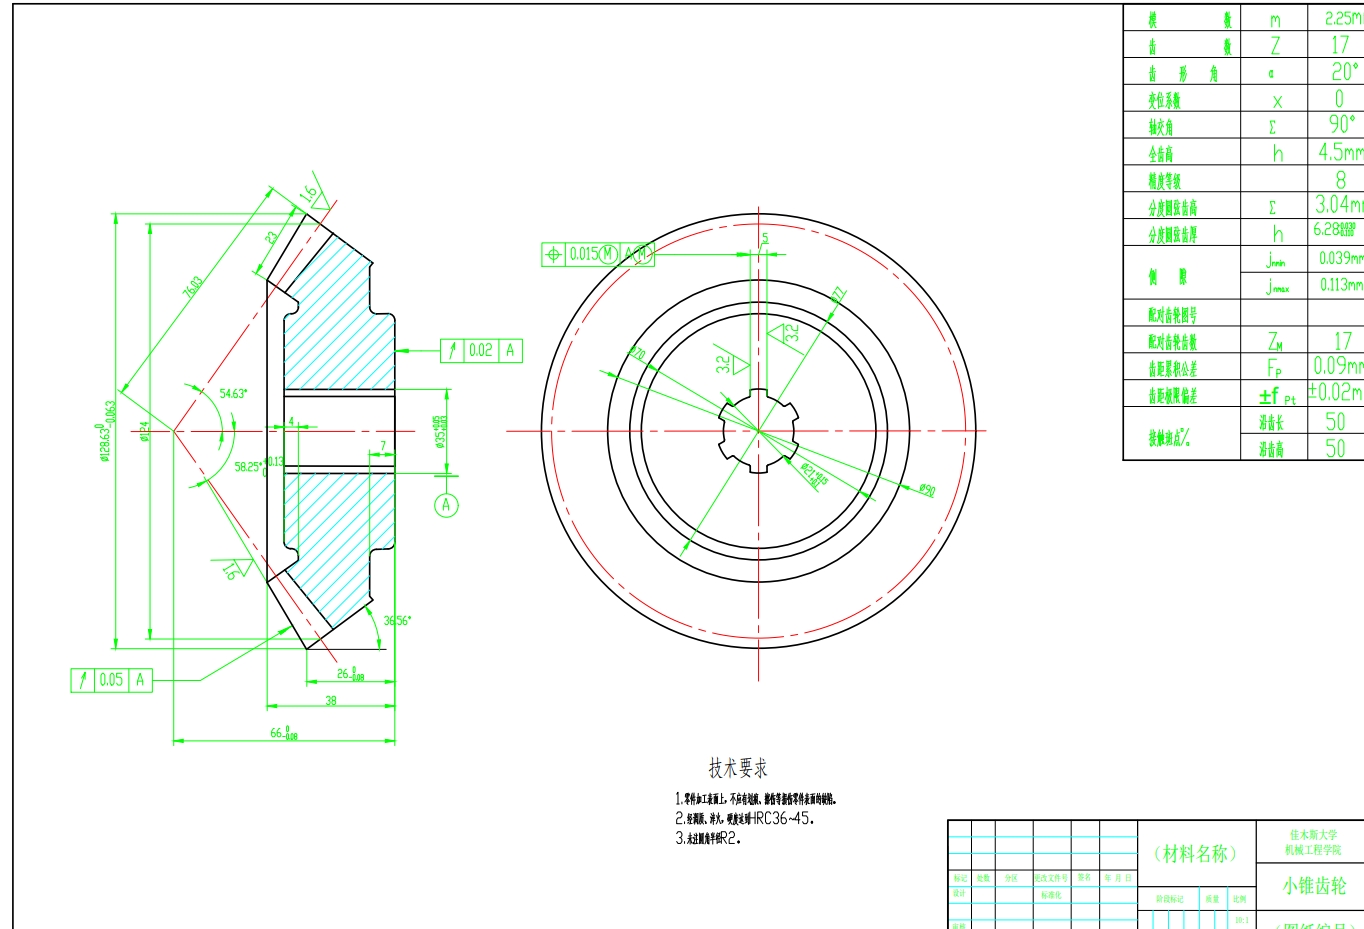The height and width of the screenshot is (929, 1364).
Task: Select the 6.28 chordal thickness value
Action: pos(1335,230)
